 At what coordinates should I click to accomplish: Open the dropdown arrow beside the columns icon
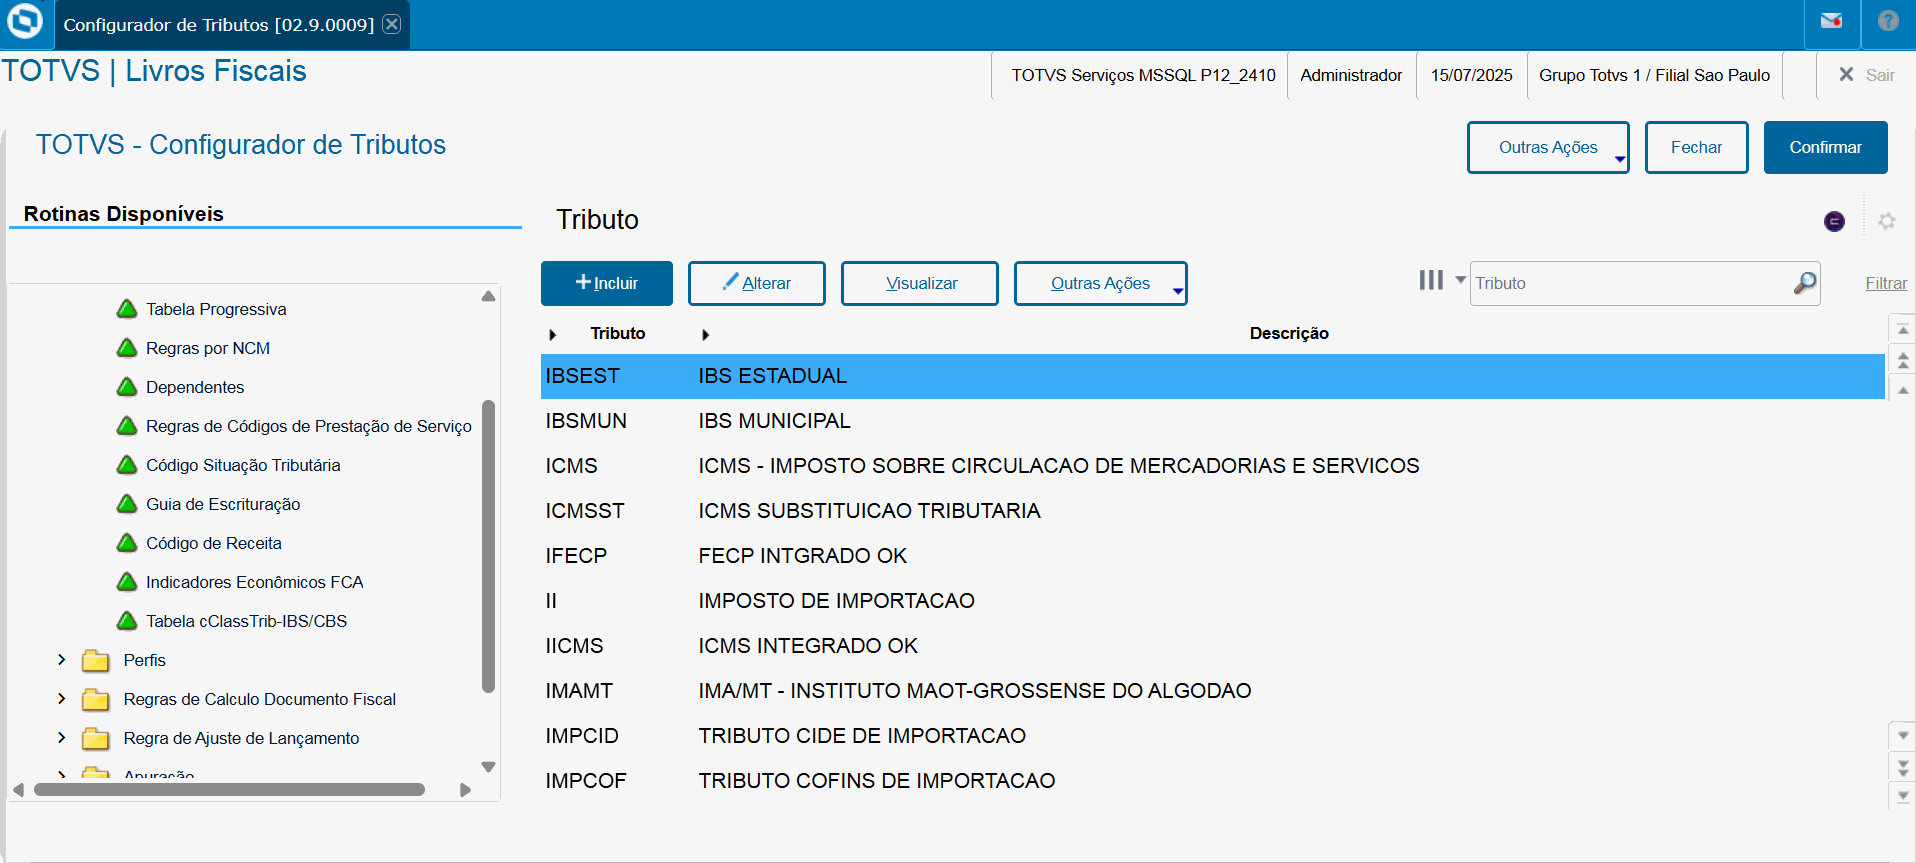click(x=1460, y=280)
